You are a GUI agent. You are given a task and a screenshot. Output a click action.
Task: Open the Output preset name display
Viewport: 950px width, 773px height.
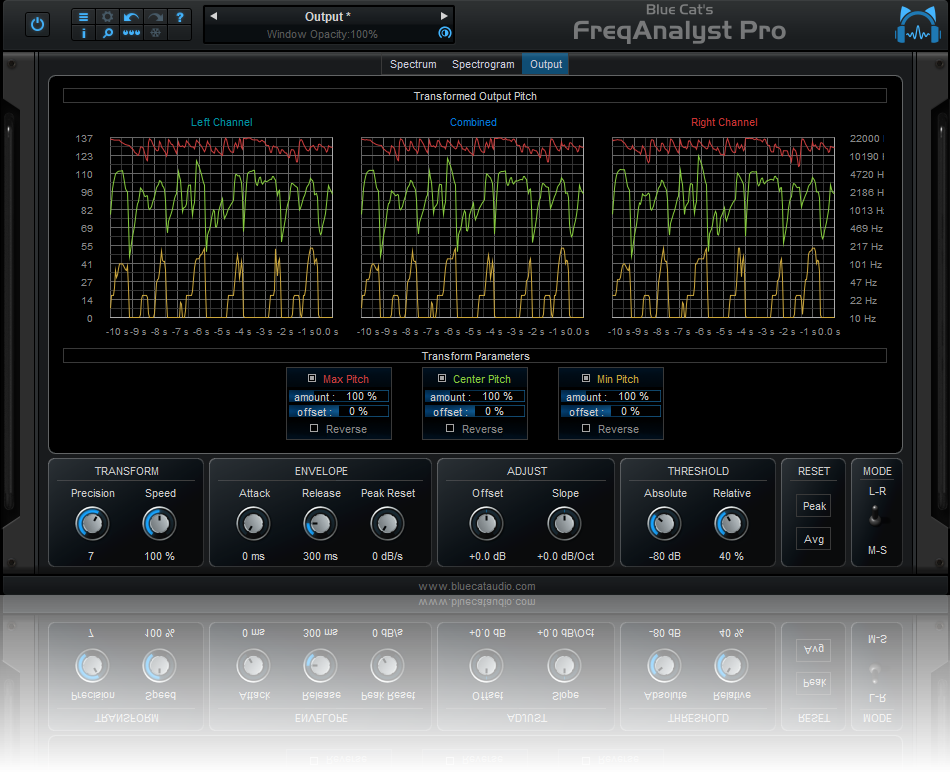(328, 17)
